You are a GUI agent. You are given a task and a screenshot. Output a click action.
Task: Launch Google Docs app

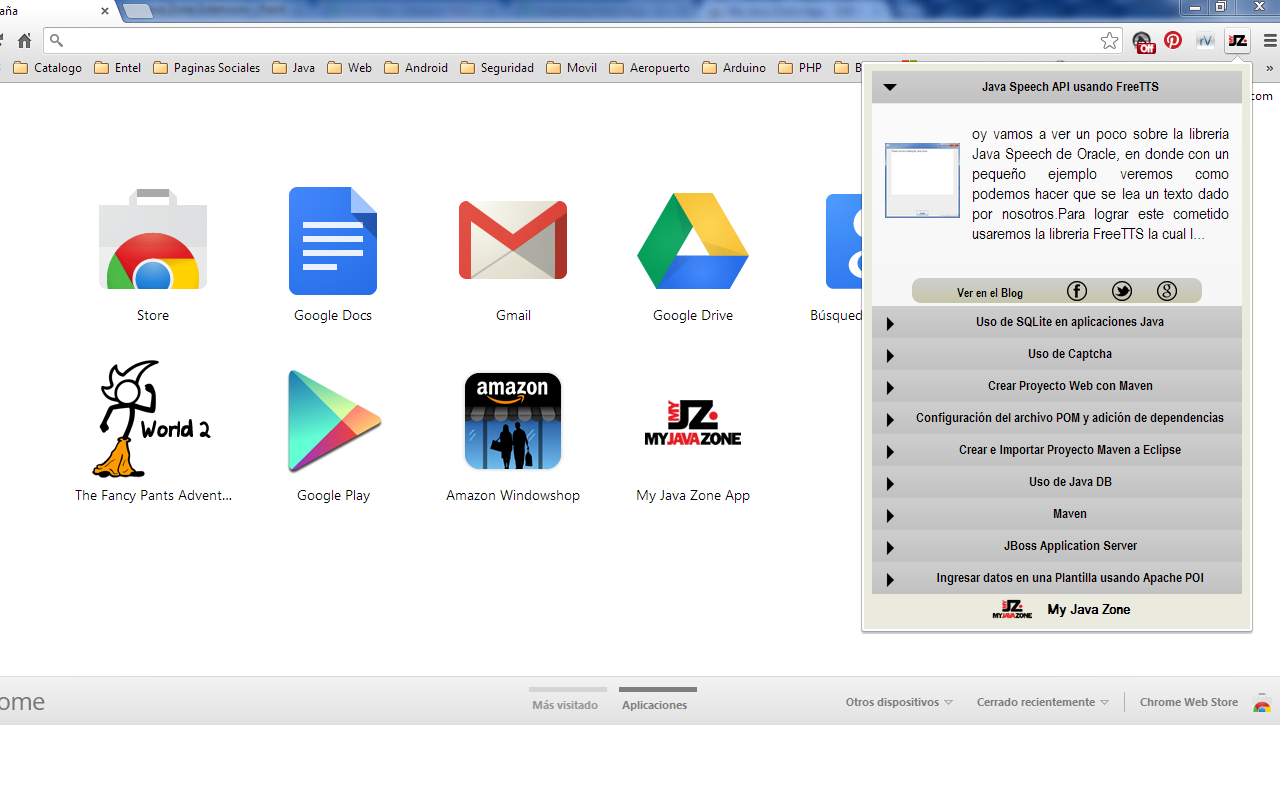(x=333, y=240)
